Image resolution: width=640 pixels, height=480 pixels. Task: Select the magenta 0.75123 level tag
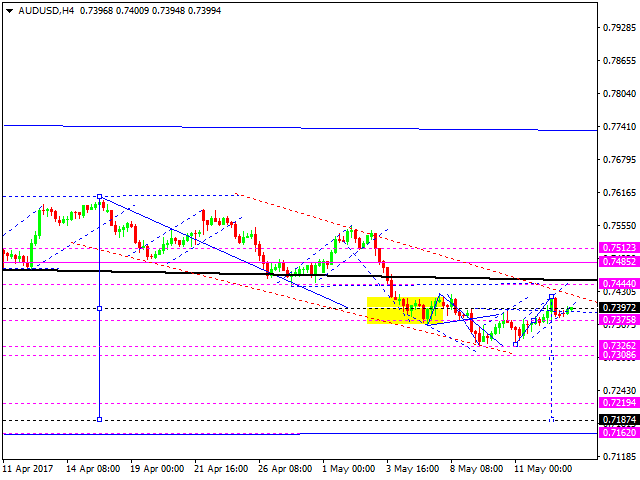pyautogui.click(x=619, y=248)
